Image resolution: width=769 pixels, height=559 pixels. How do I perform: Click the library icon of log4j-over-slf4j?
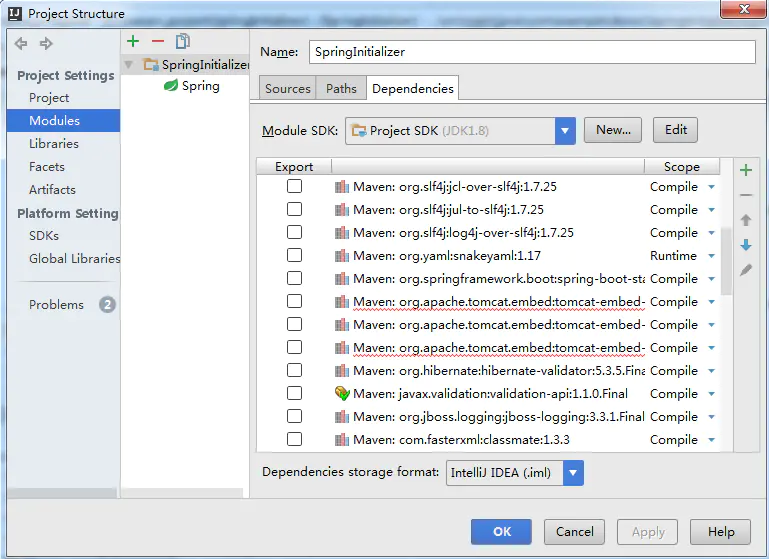click(342, 233)
